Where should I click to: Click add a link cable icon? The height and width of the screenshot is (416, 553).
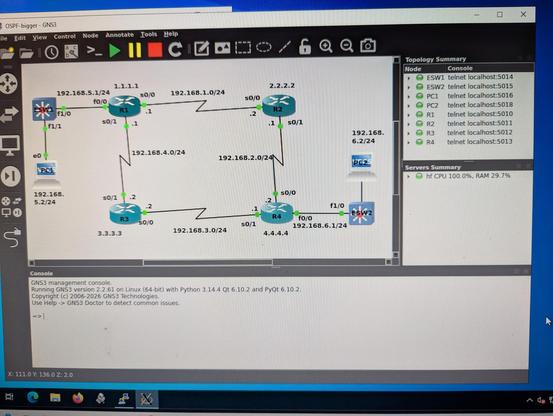[12, 238]
